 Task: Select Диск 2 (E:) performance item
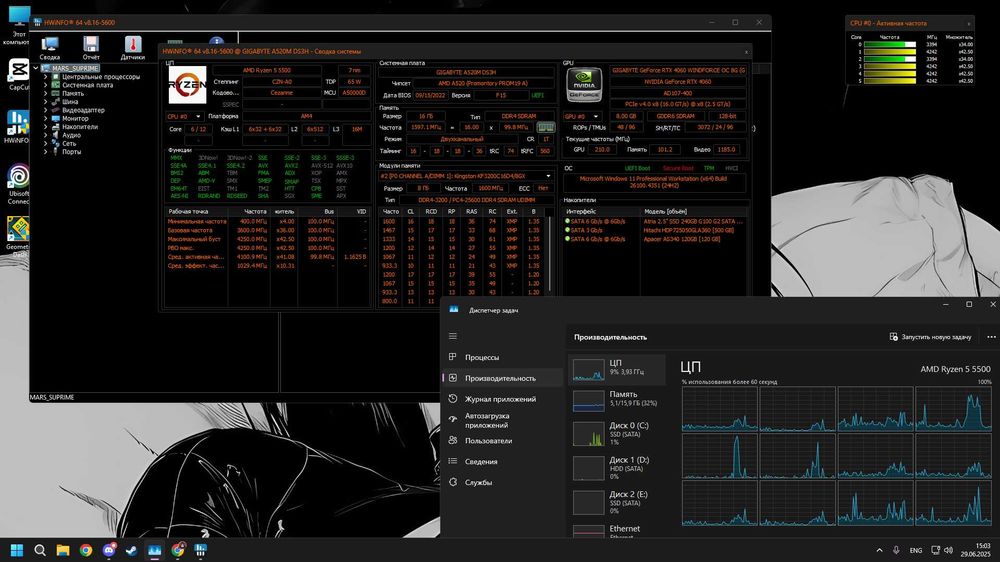tap(617, 502)
